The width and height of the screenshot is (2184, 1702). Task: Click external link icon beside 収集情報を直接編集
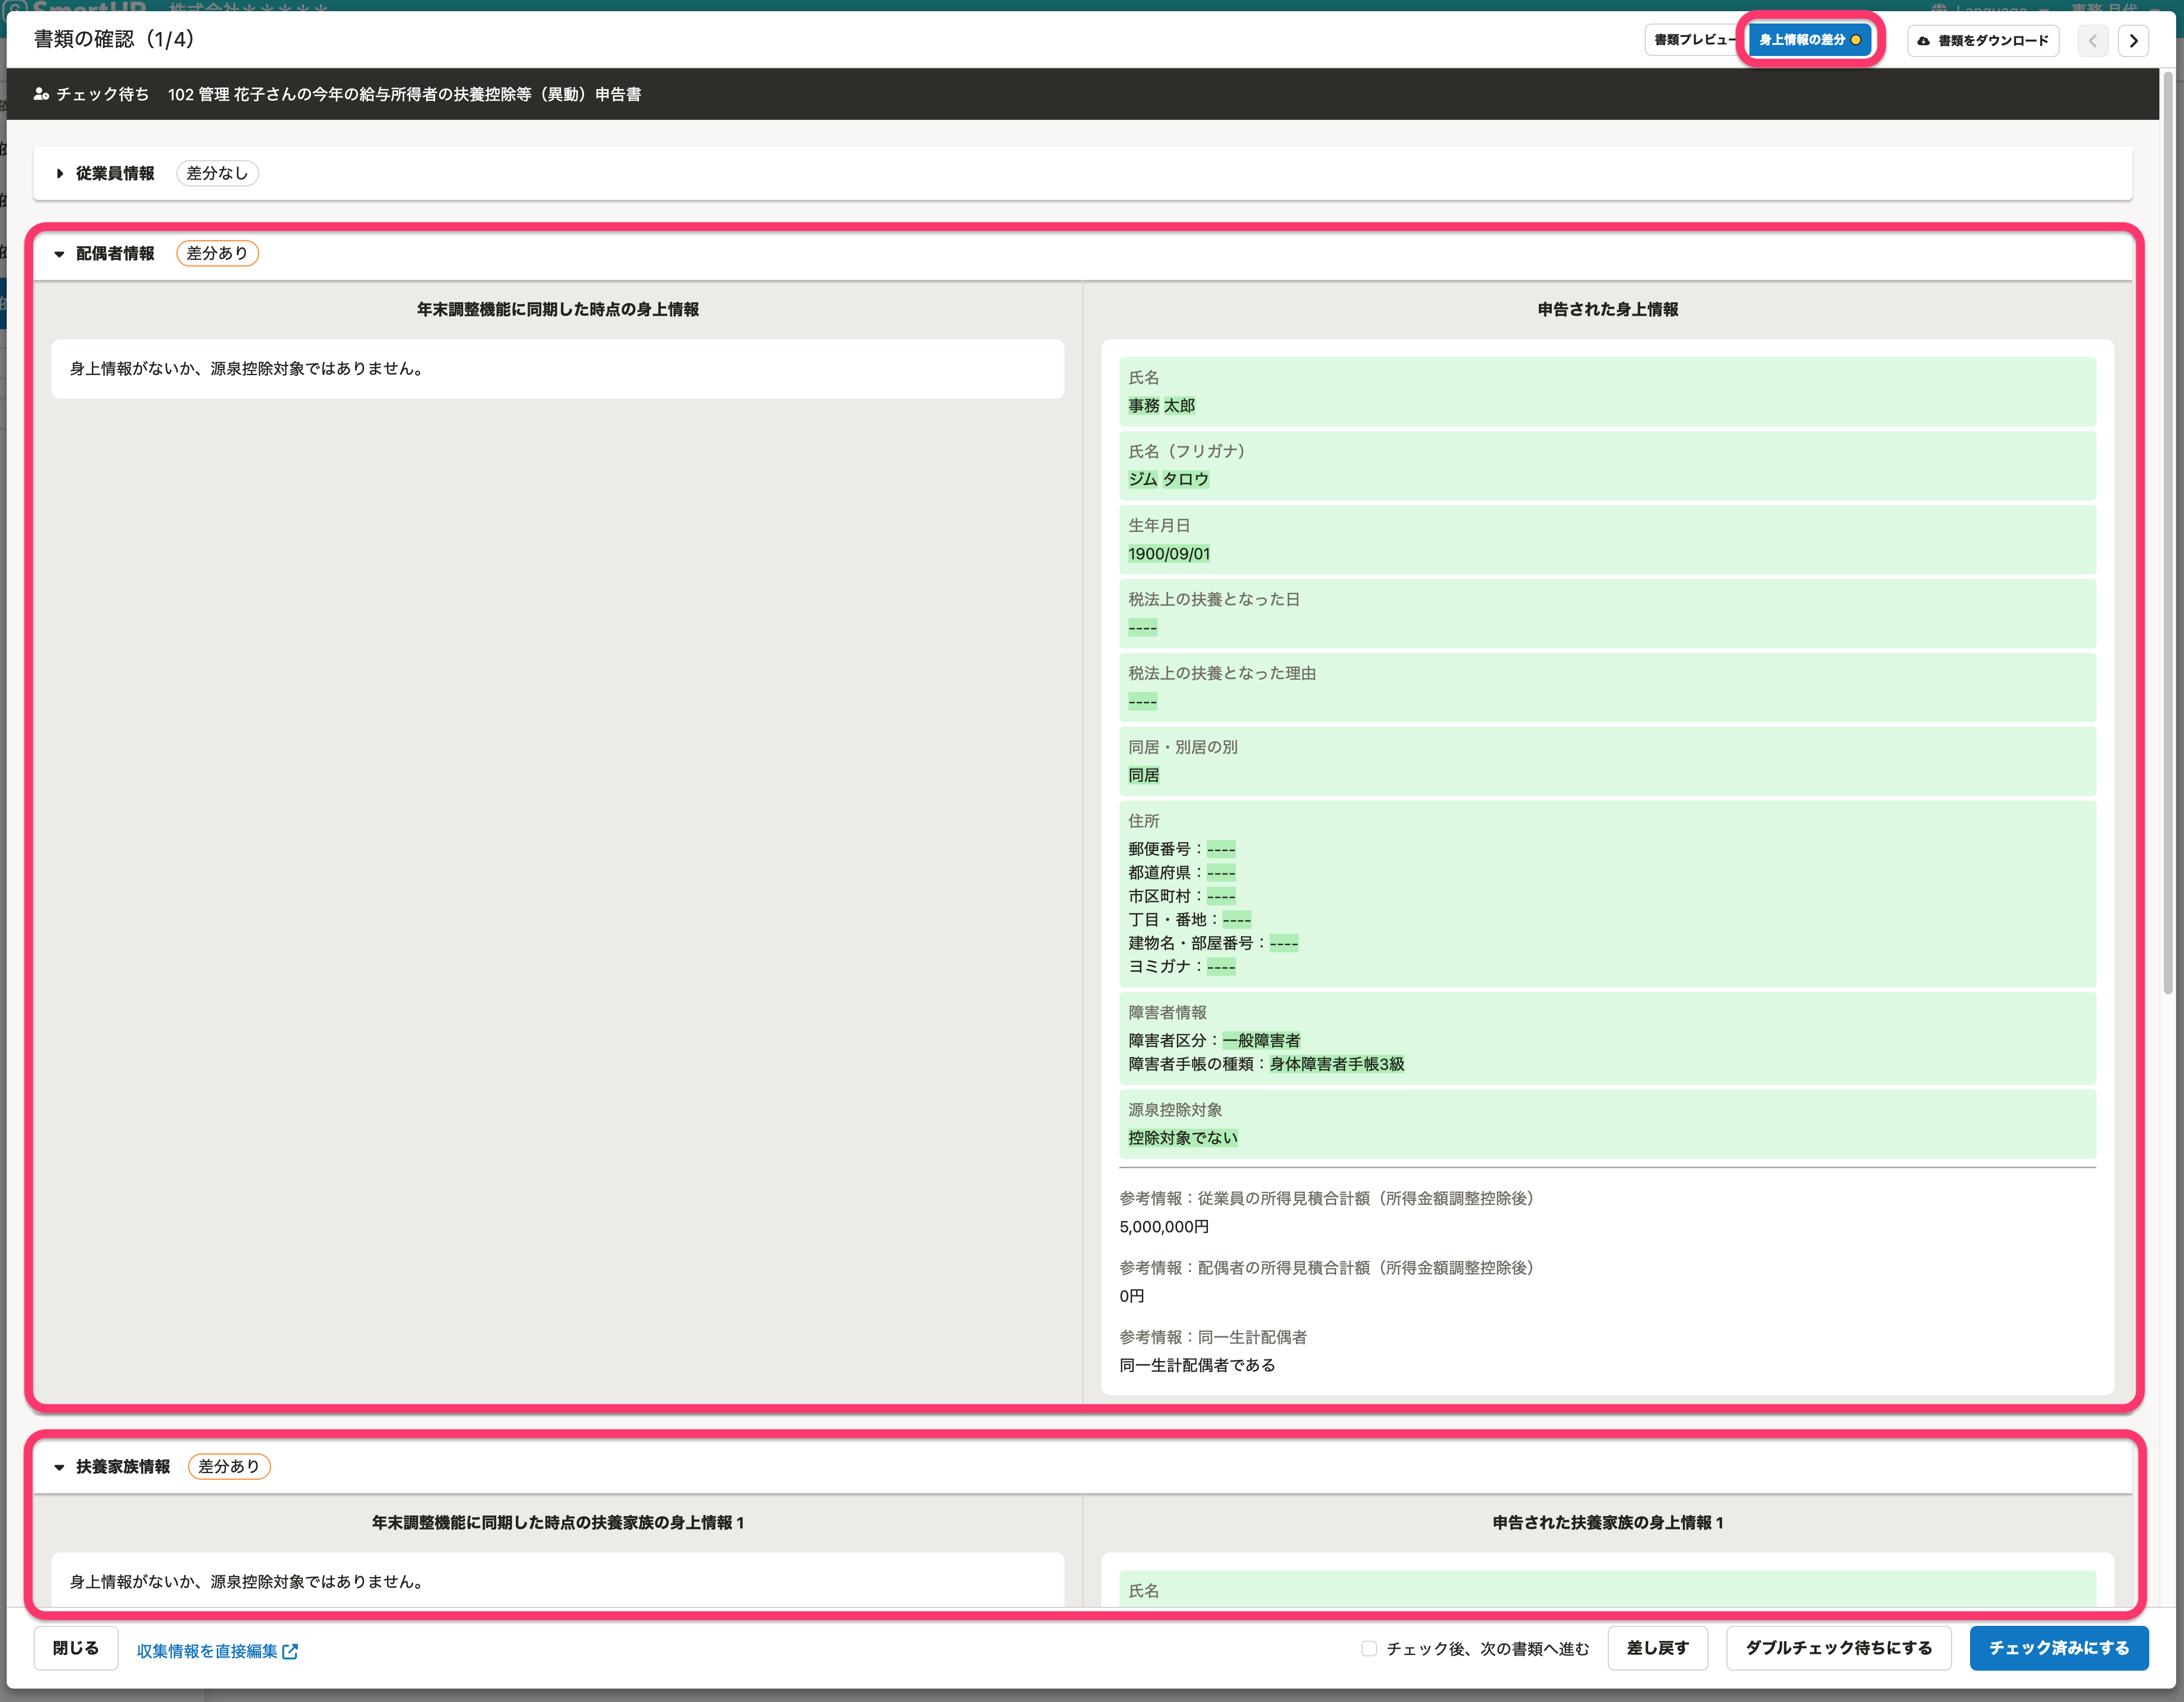click(x=290, y=1651)
